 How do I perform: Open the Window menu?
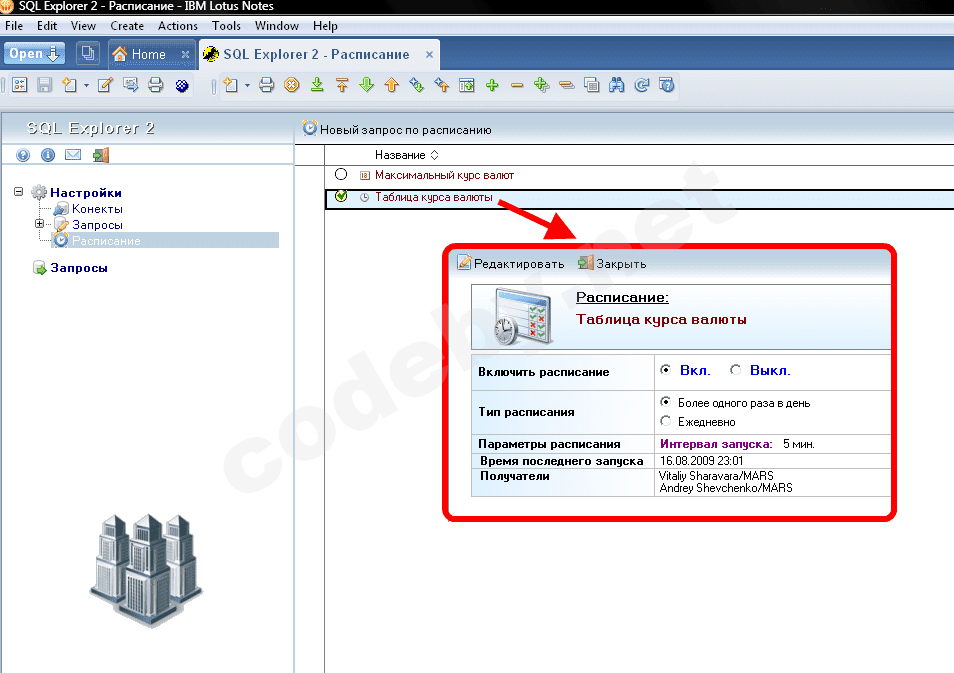click(x=277, y=26)
